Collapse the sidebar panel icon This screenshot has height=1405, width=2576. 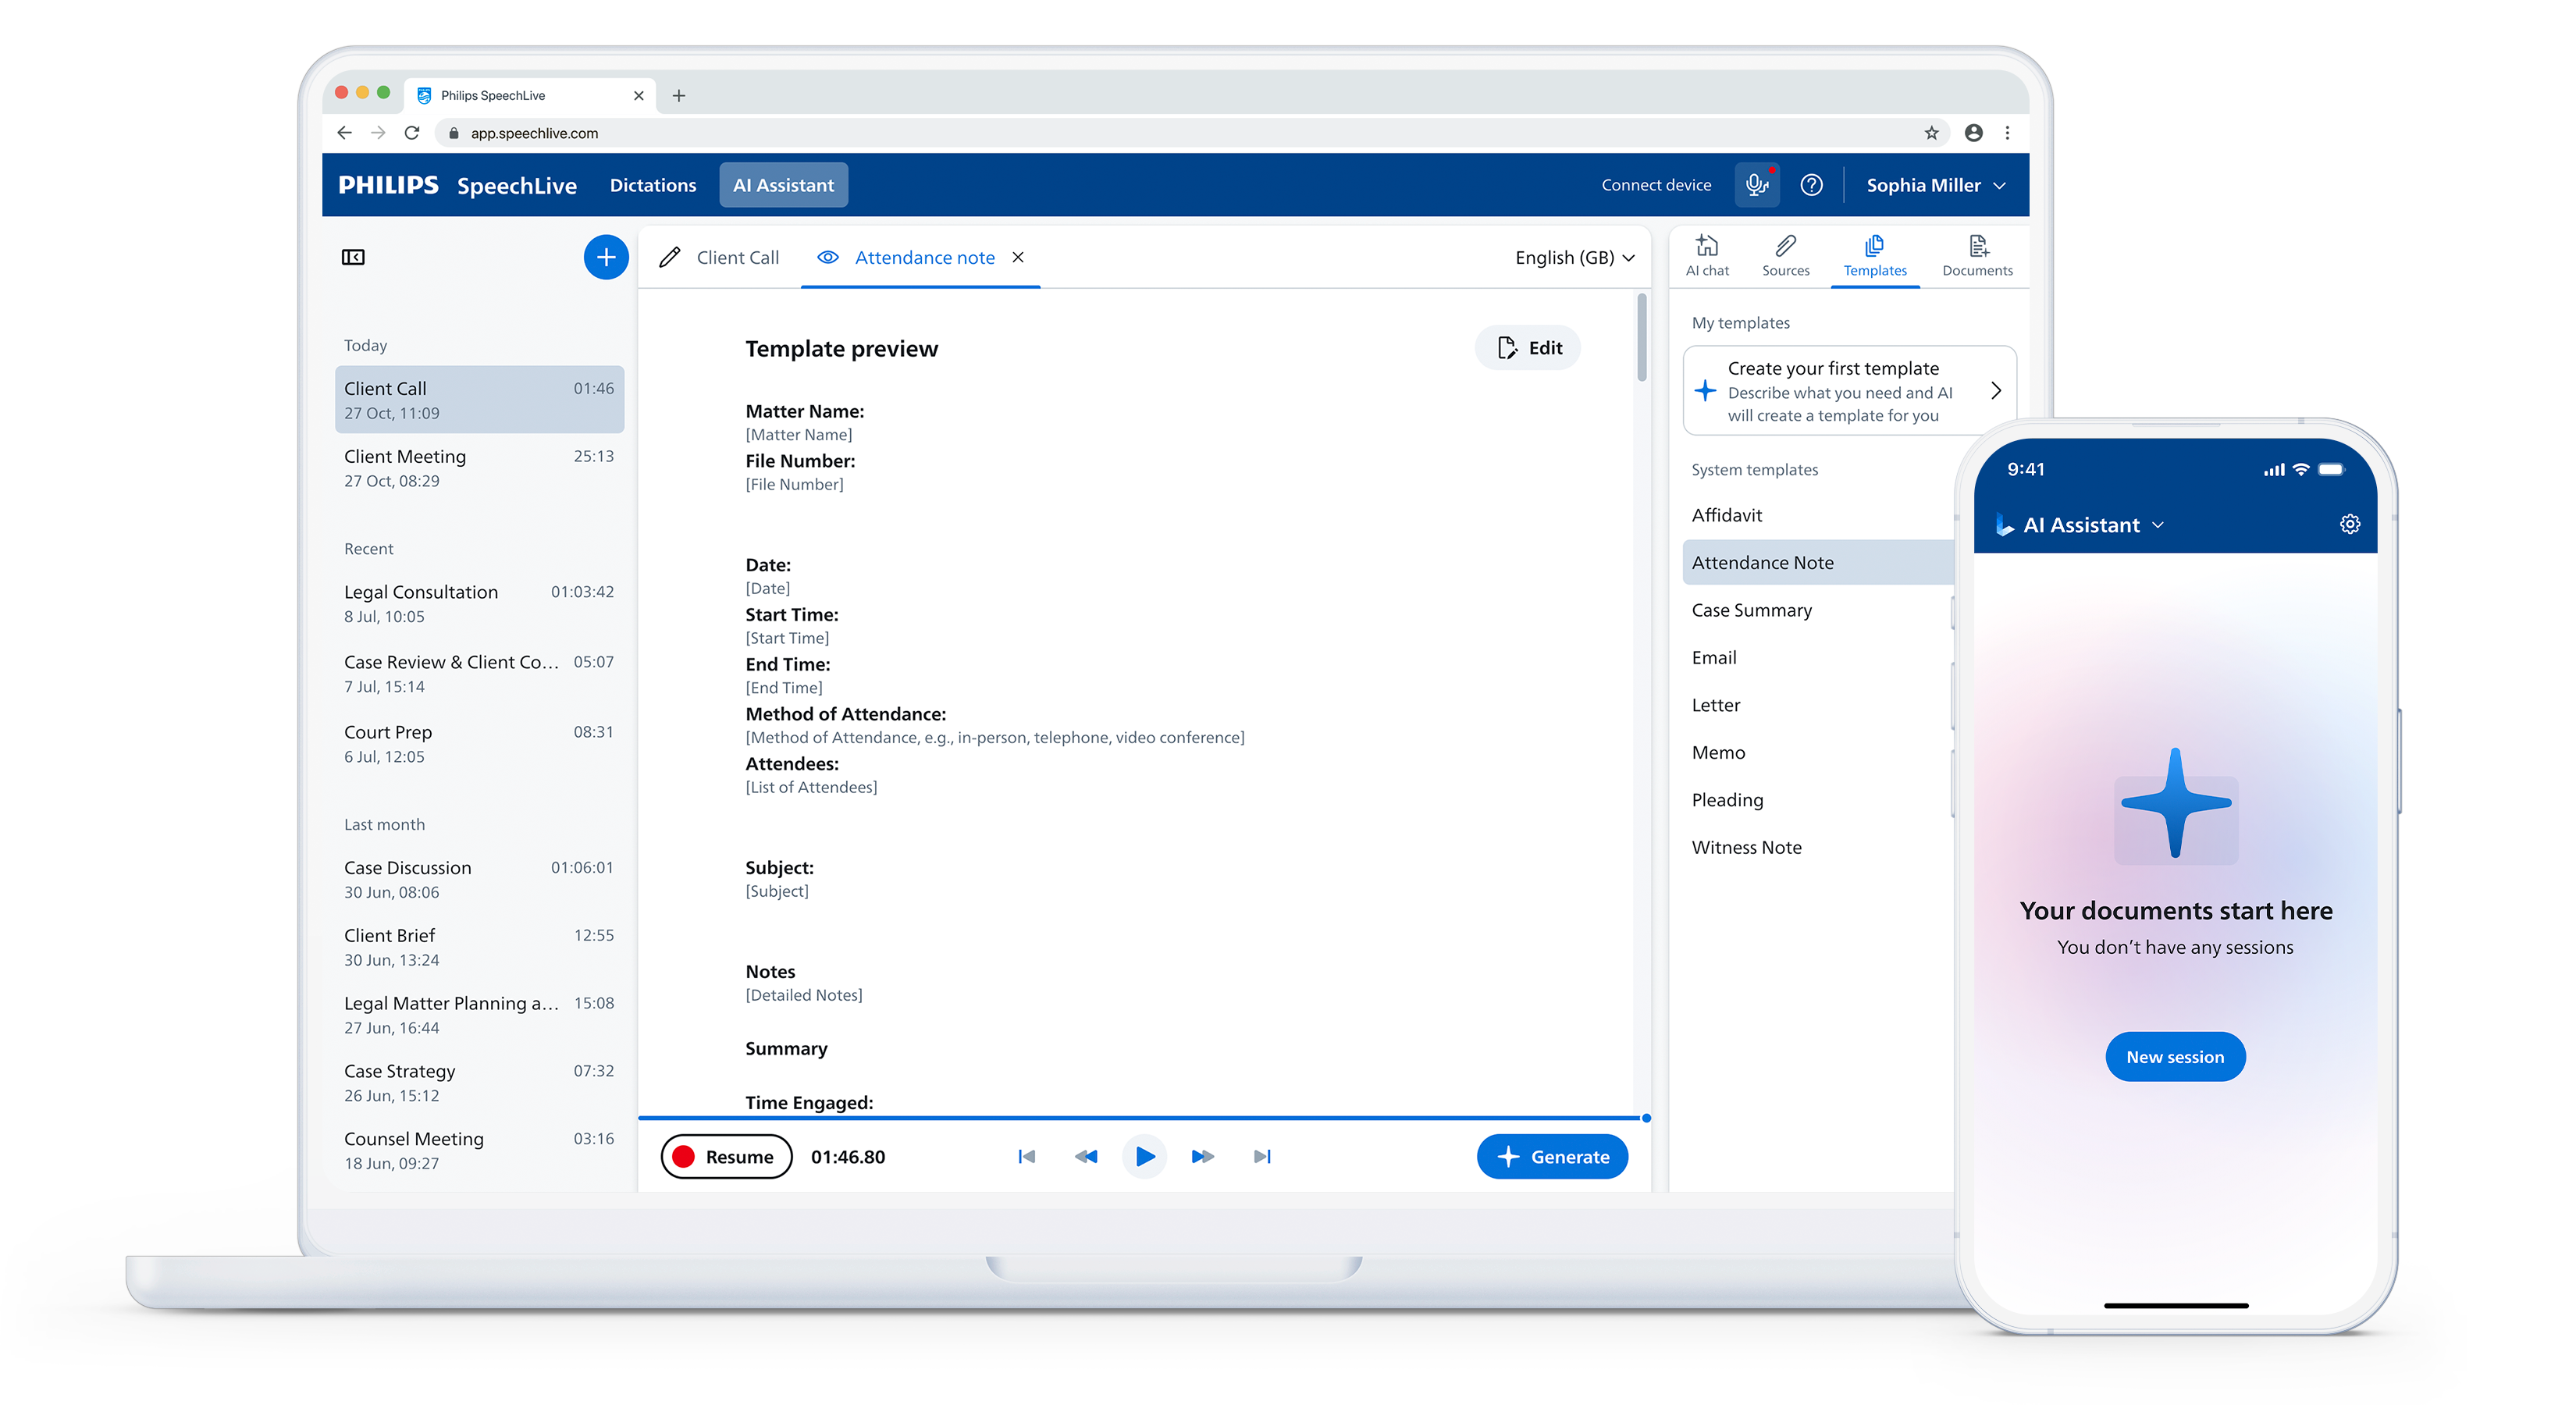click(353, 257)
